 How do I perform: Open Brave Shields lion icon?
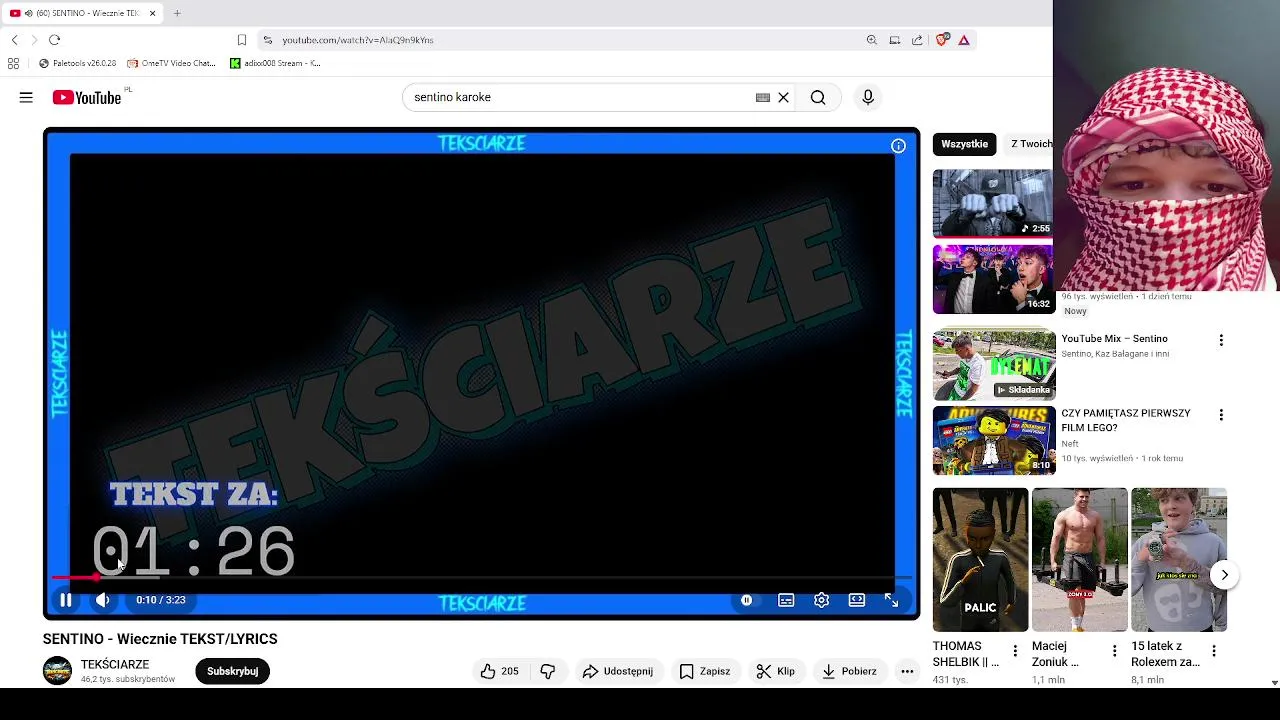(941, 40)
